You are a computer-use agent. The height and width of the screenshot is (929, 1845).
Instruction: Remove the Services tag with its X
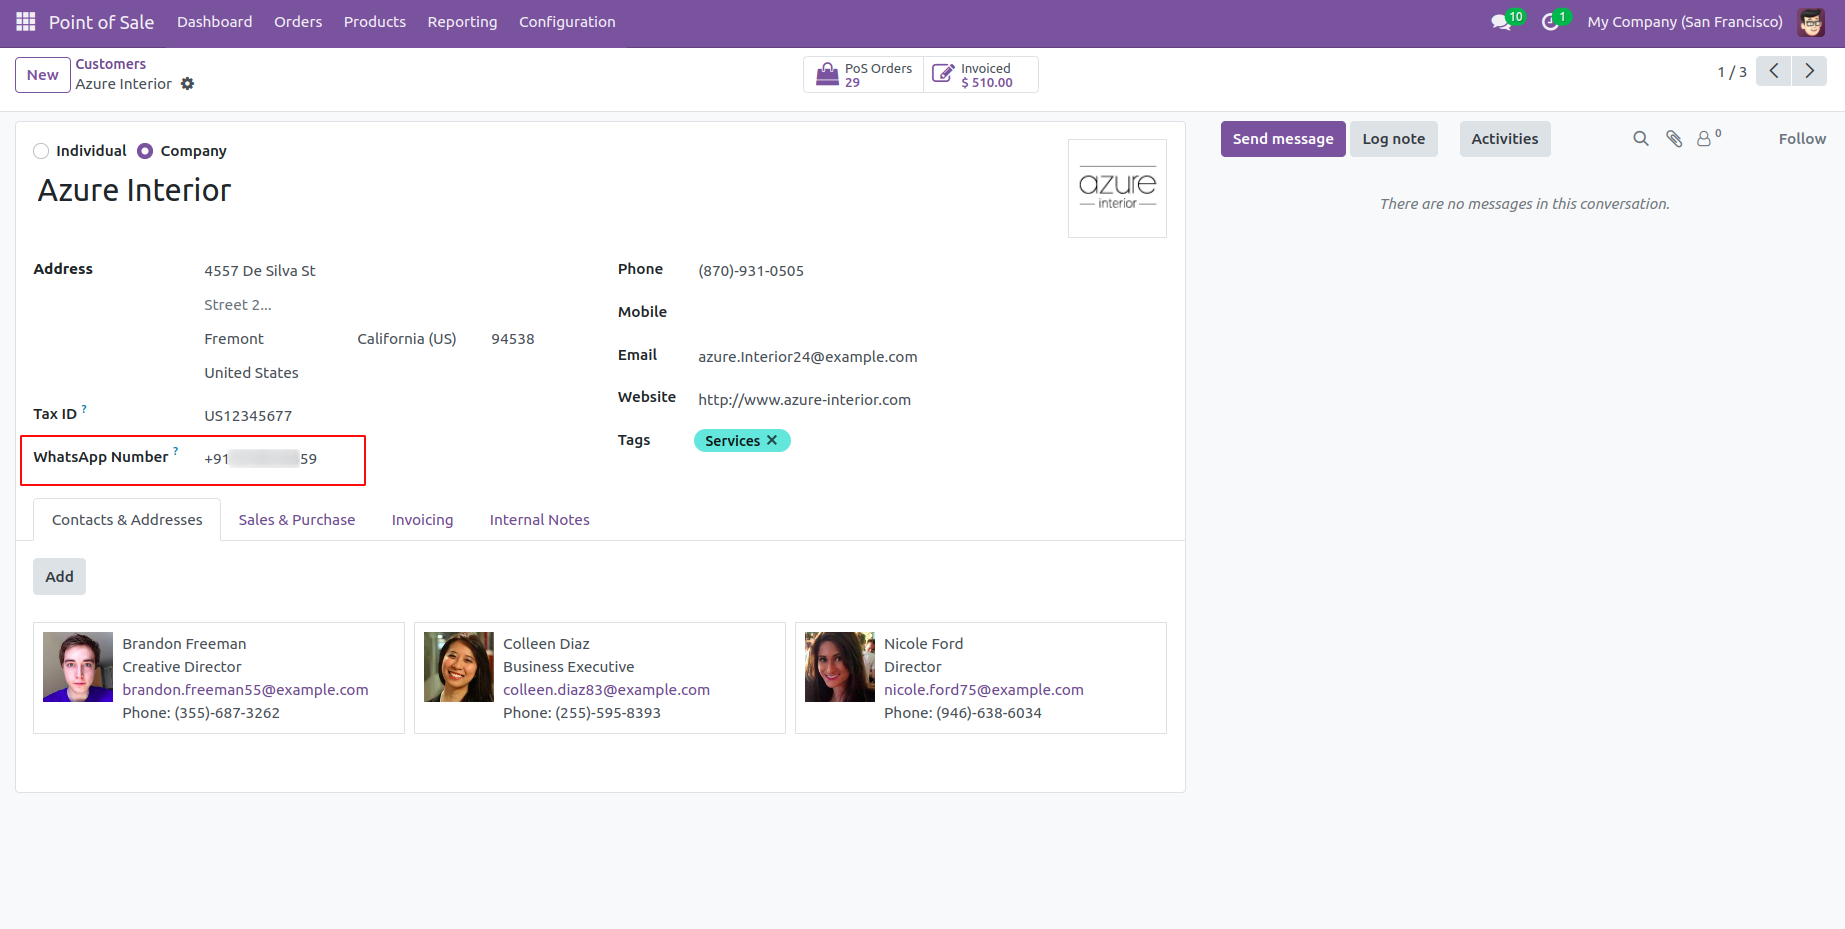point(772,440)
